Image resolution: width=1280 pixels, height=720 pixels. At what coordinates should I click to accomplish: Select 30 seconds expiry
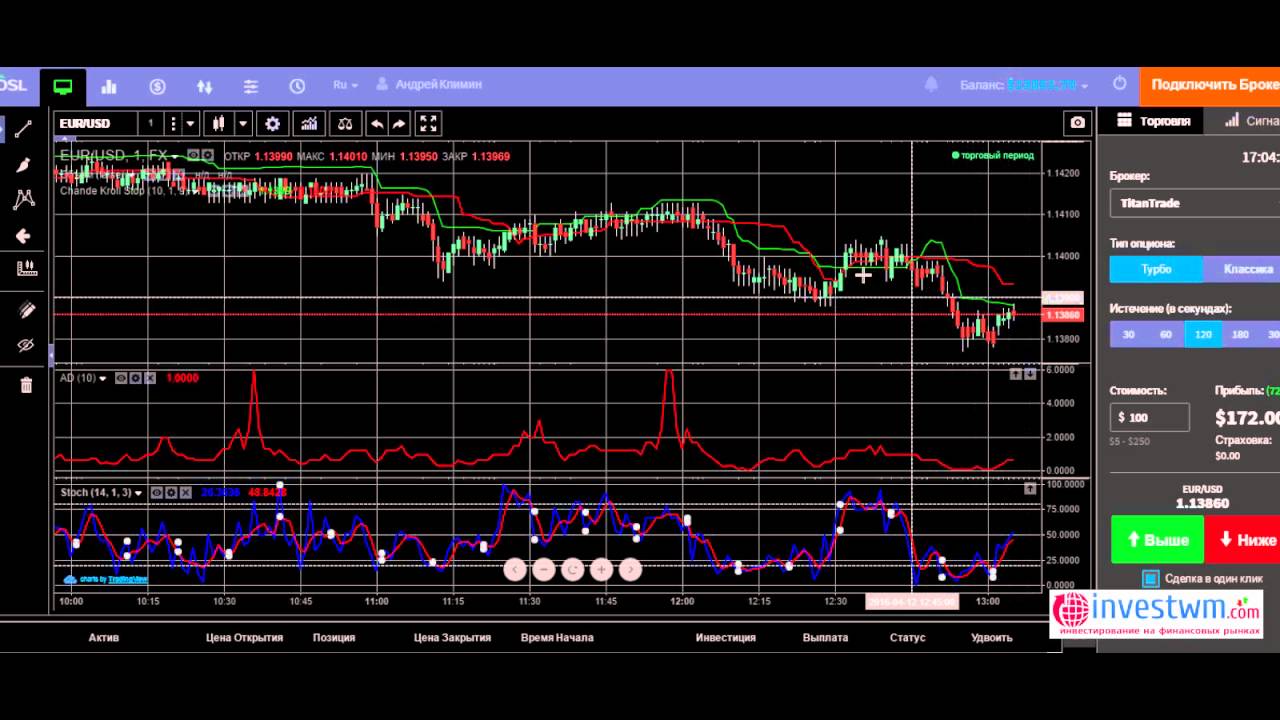(x=1128, y=334)
